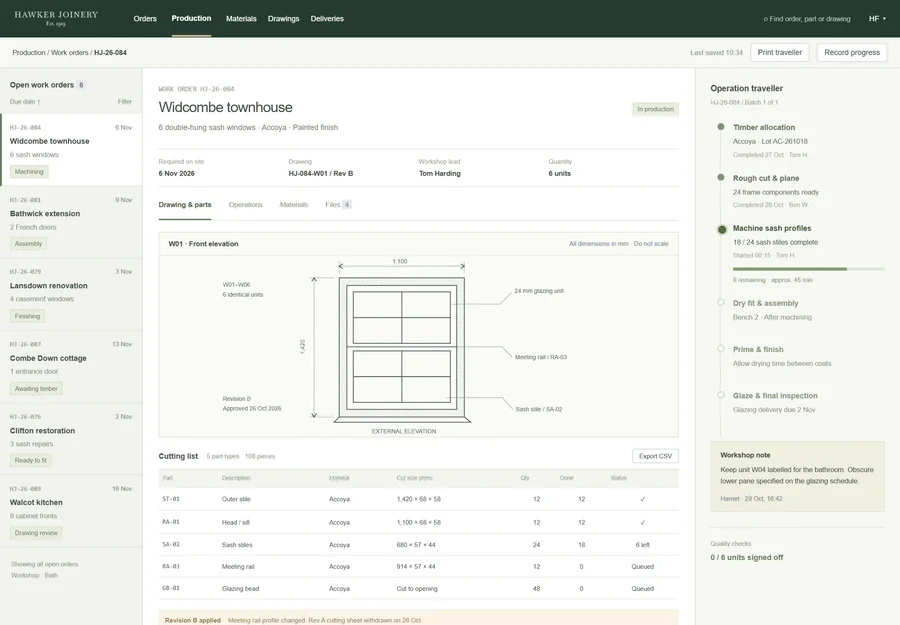Switch to the Operations tab
The width and height of the screenshot is (900, 625).
point(246,205)
